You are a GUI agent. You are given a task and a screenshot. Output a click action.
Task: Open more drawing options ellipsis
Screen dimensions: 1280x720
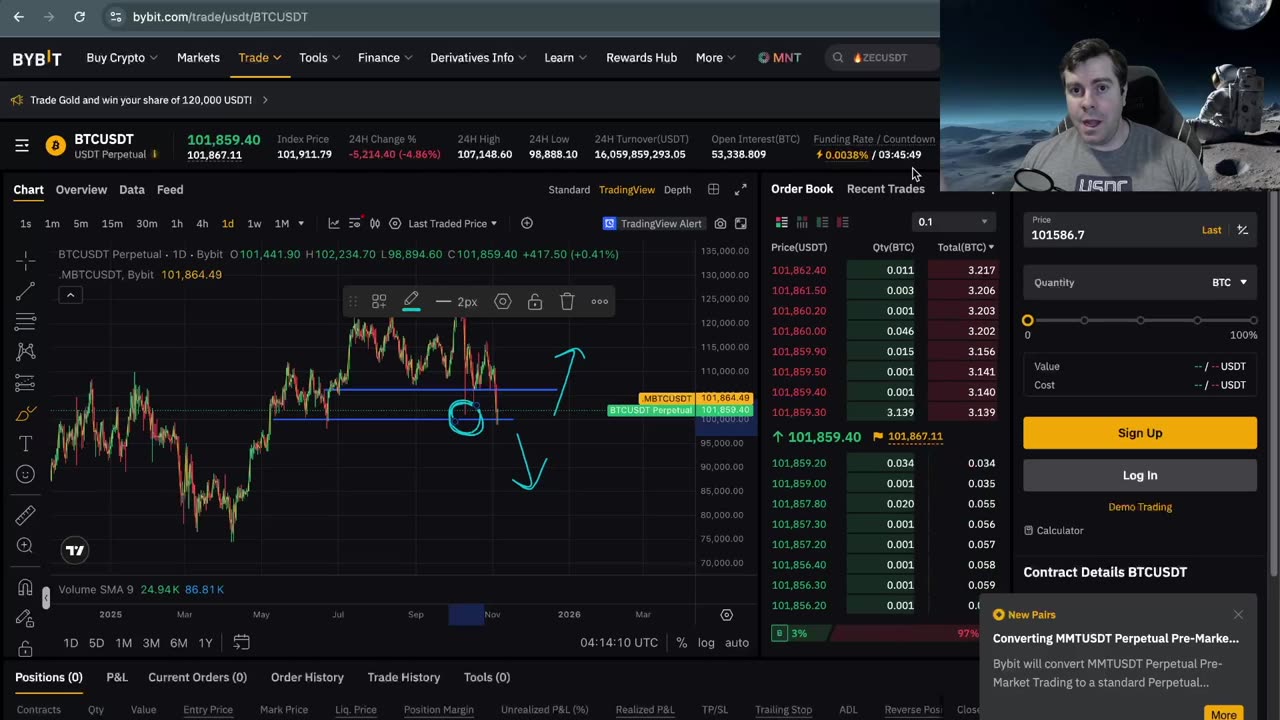click(x=599, y=301)
